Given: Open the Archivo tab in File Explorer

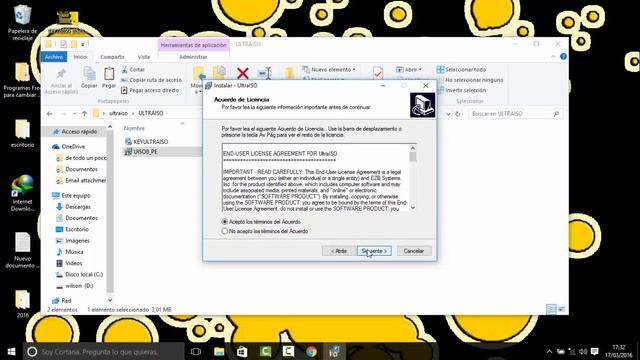Looking at the screenshot, I should click(x=54, y=57).
